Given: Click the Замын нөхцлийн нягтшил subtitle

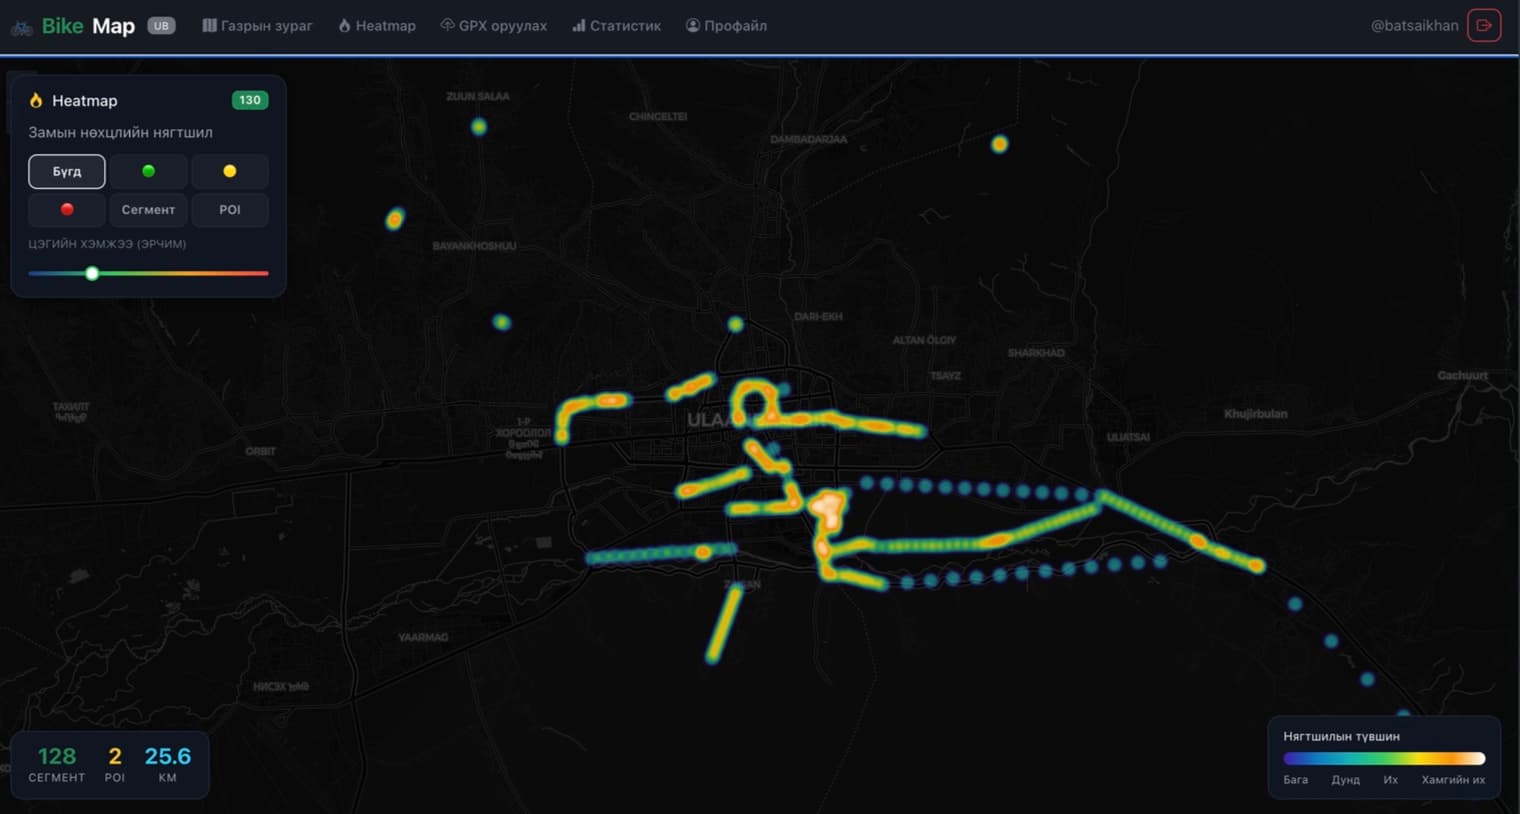Looking at the screenshot, I should [x=120, y=132].
